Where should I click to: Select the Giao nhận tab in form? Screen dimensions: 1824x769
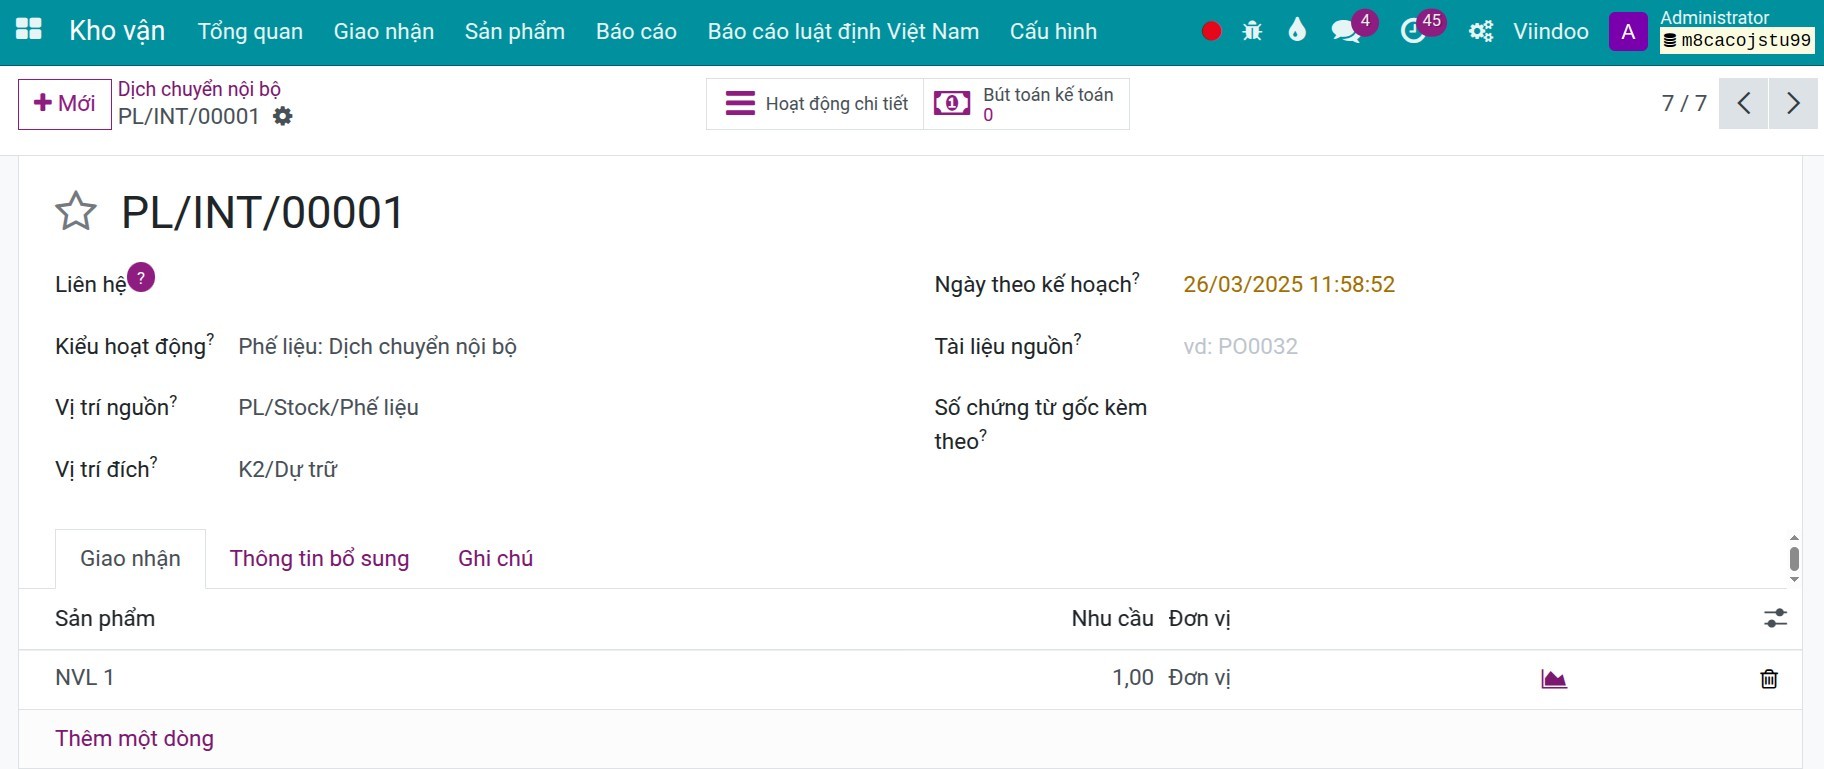130,559
